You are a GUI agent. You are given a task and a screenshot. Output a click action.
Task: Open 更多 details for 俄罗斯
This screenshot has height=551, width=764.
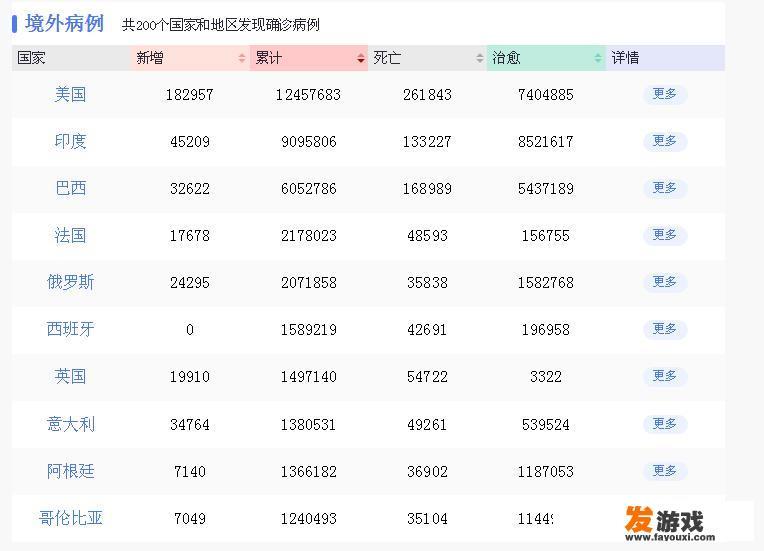click(665, 282)
